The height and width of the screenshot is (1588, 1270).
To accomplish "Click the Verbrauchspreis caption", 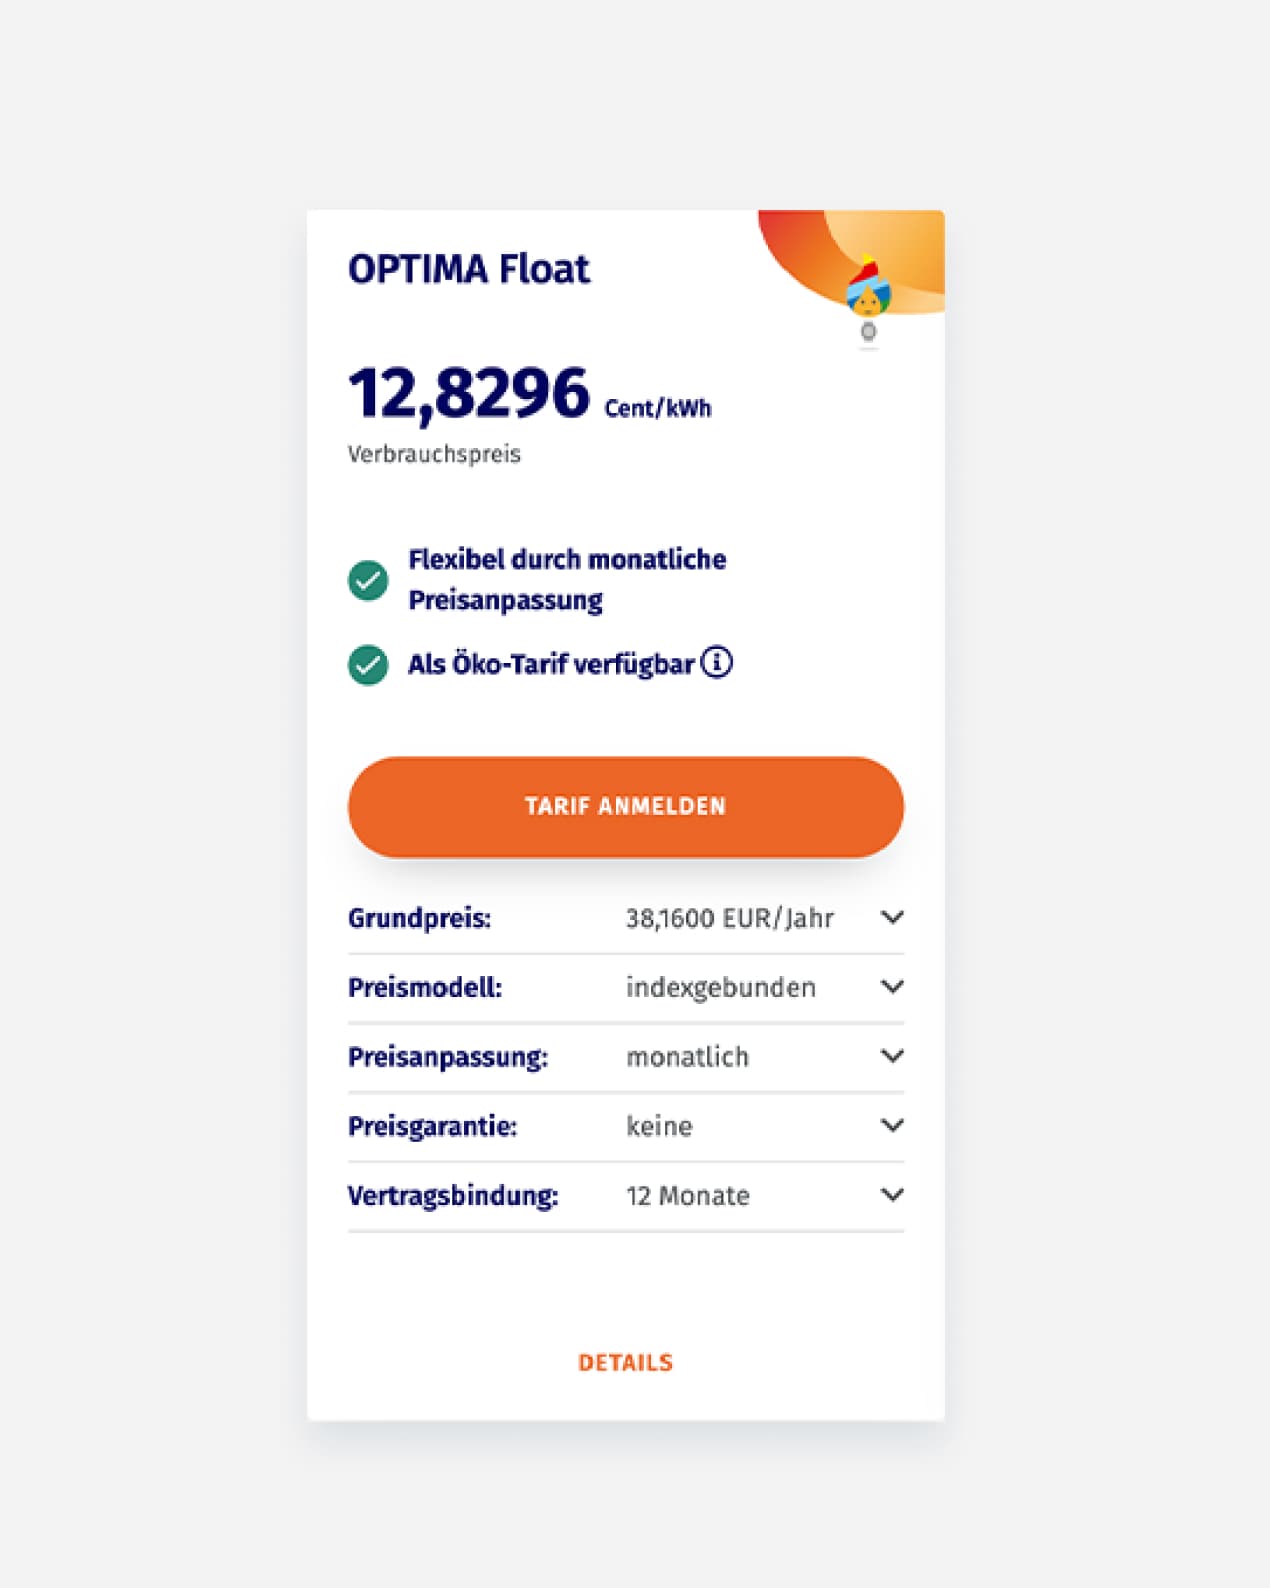I will (x=434, y=454).
